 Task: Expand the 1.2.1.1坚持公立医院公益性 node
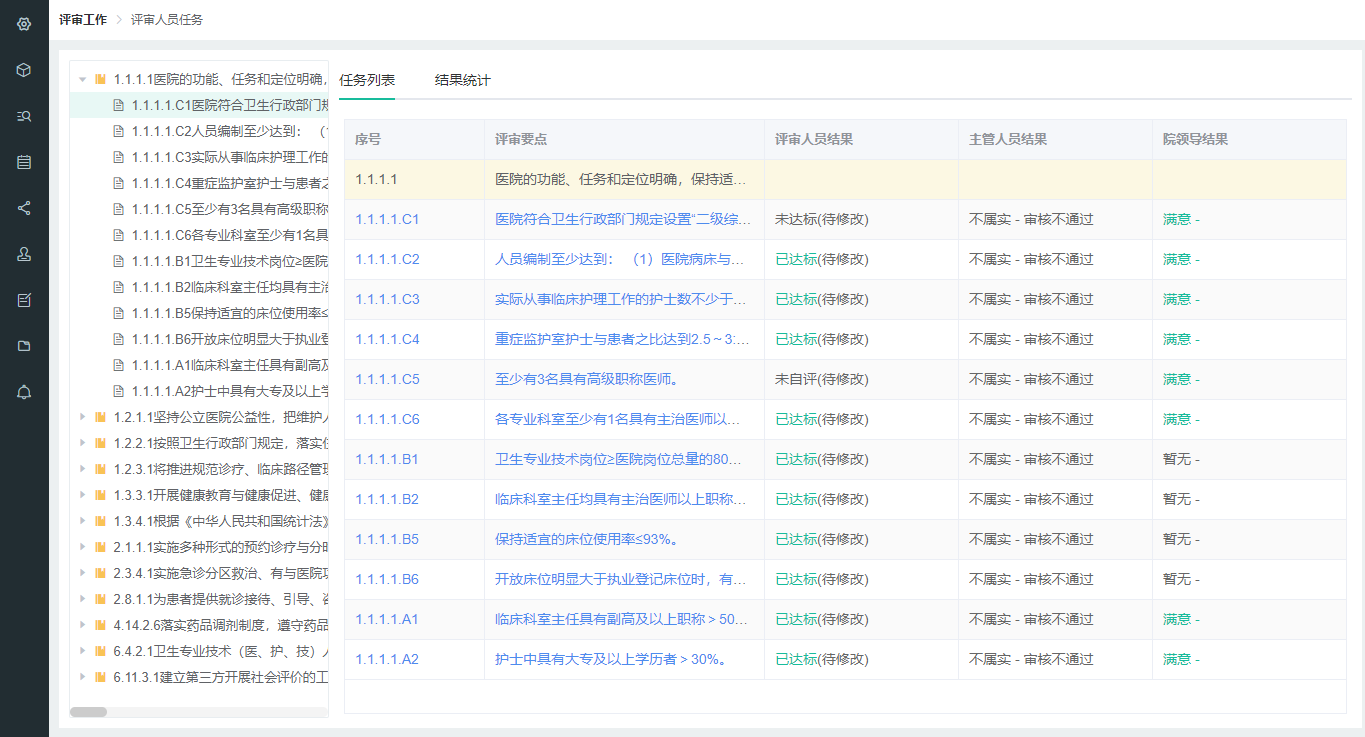click(x=82, y=417)
